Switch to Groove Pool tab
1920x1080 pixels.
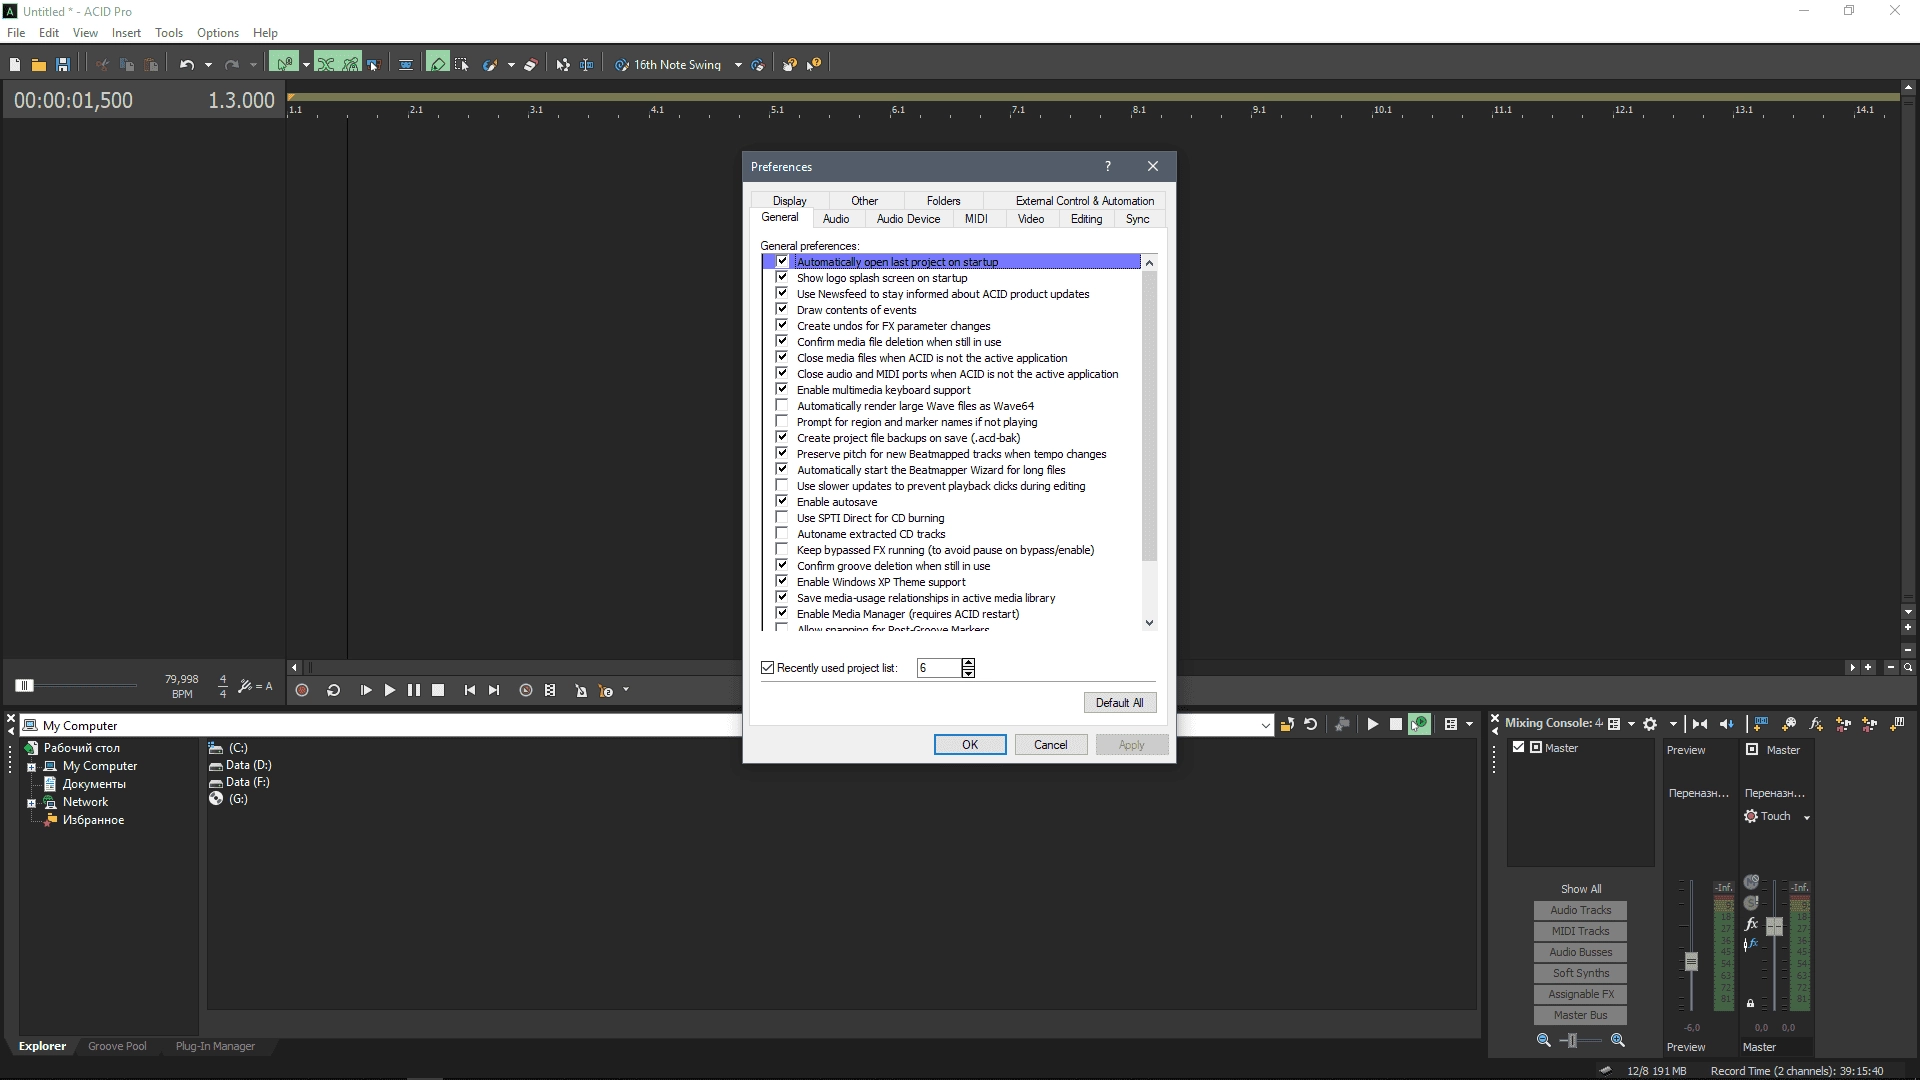click(x=117, y=1047)
